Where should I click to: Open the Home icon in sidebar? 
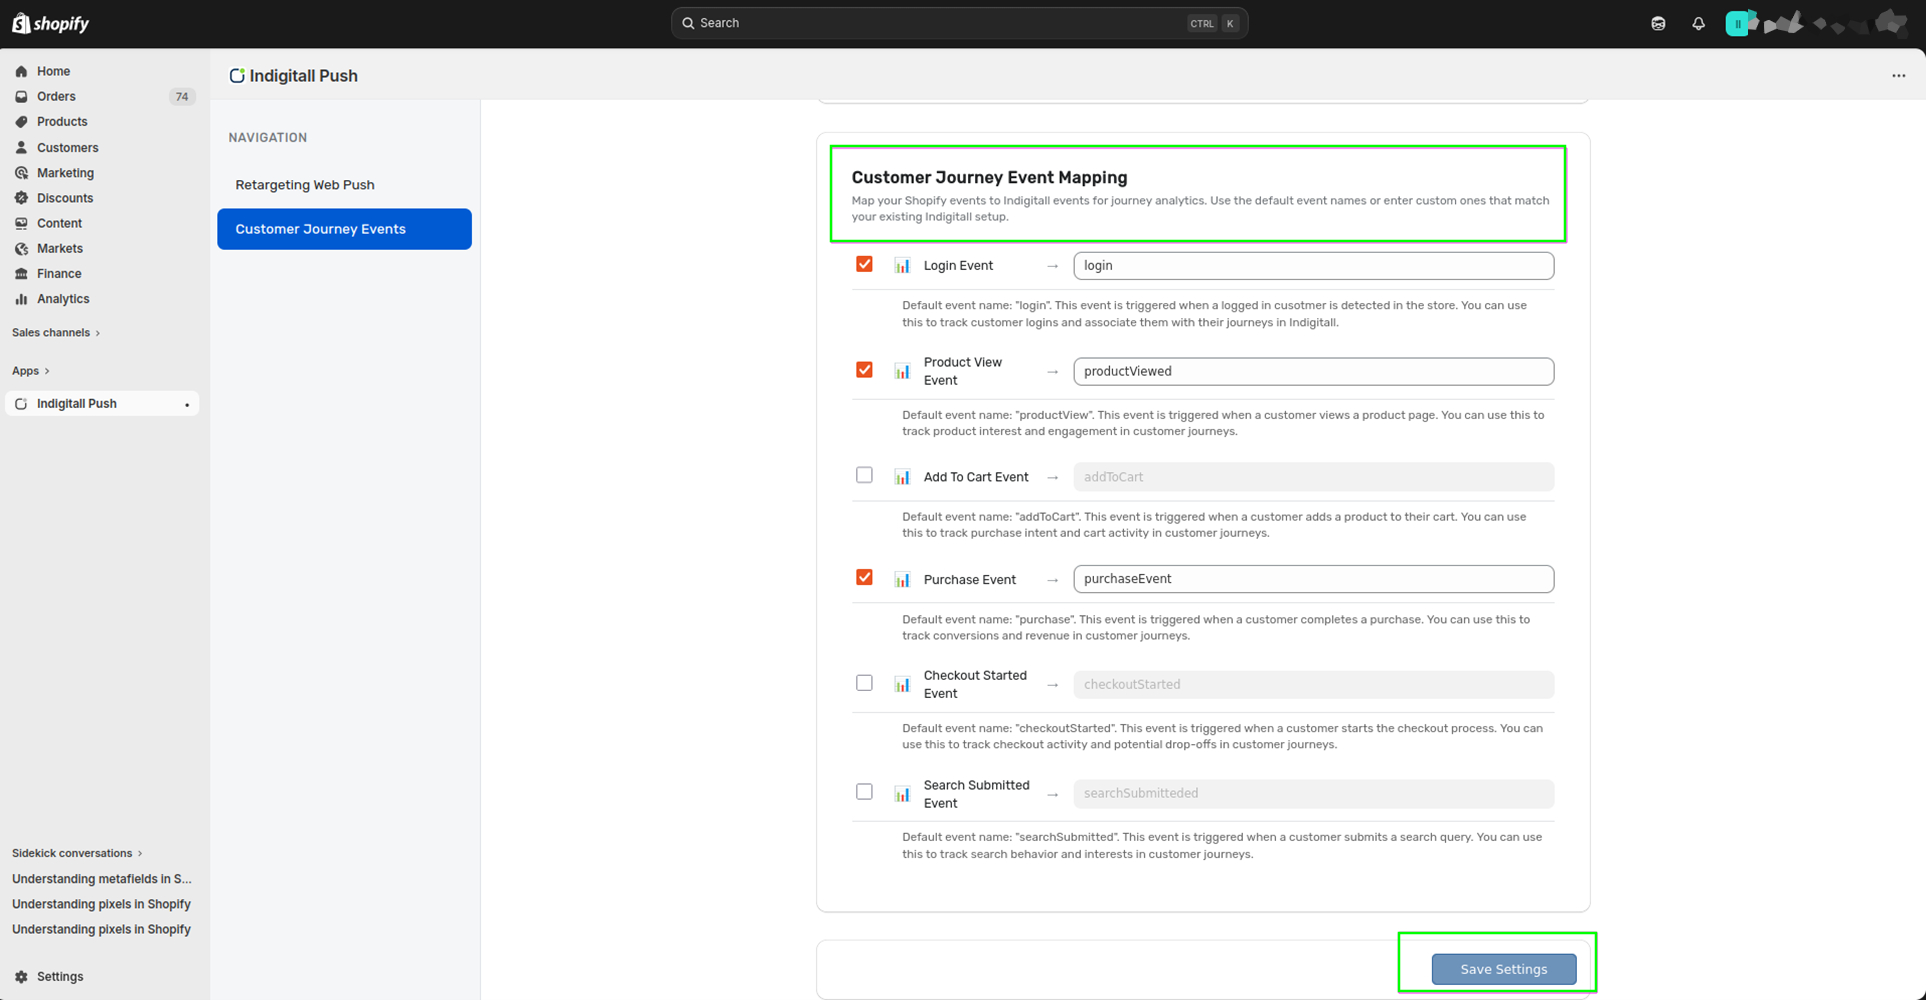tap(21, 71)
